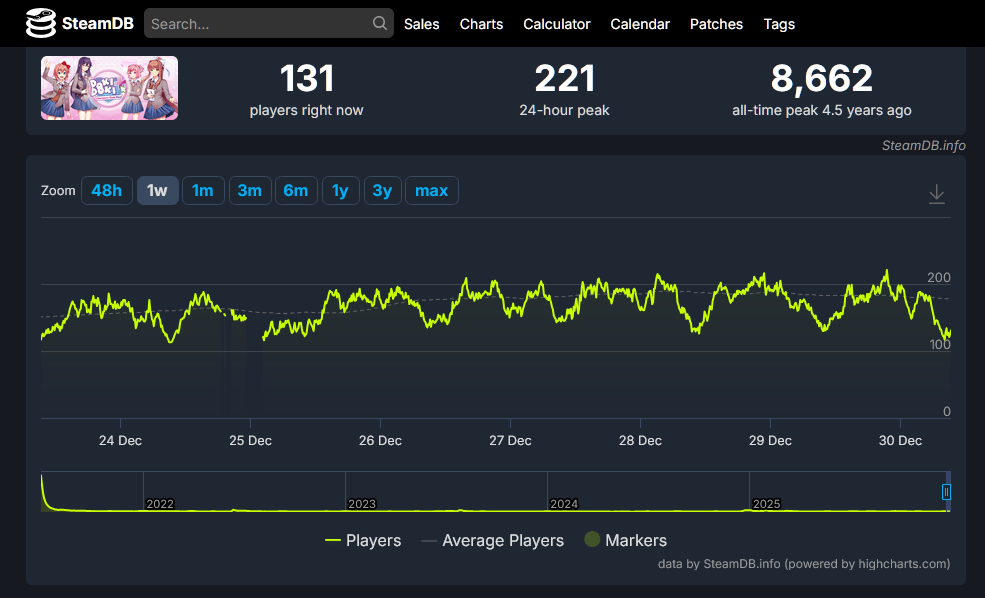This screenshot has width=985, height=598.
Task: Toggle the Players series legend
Action: tap(363, 540)
